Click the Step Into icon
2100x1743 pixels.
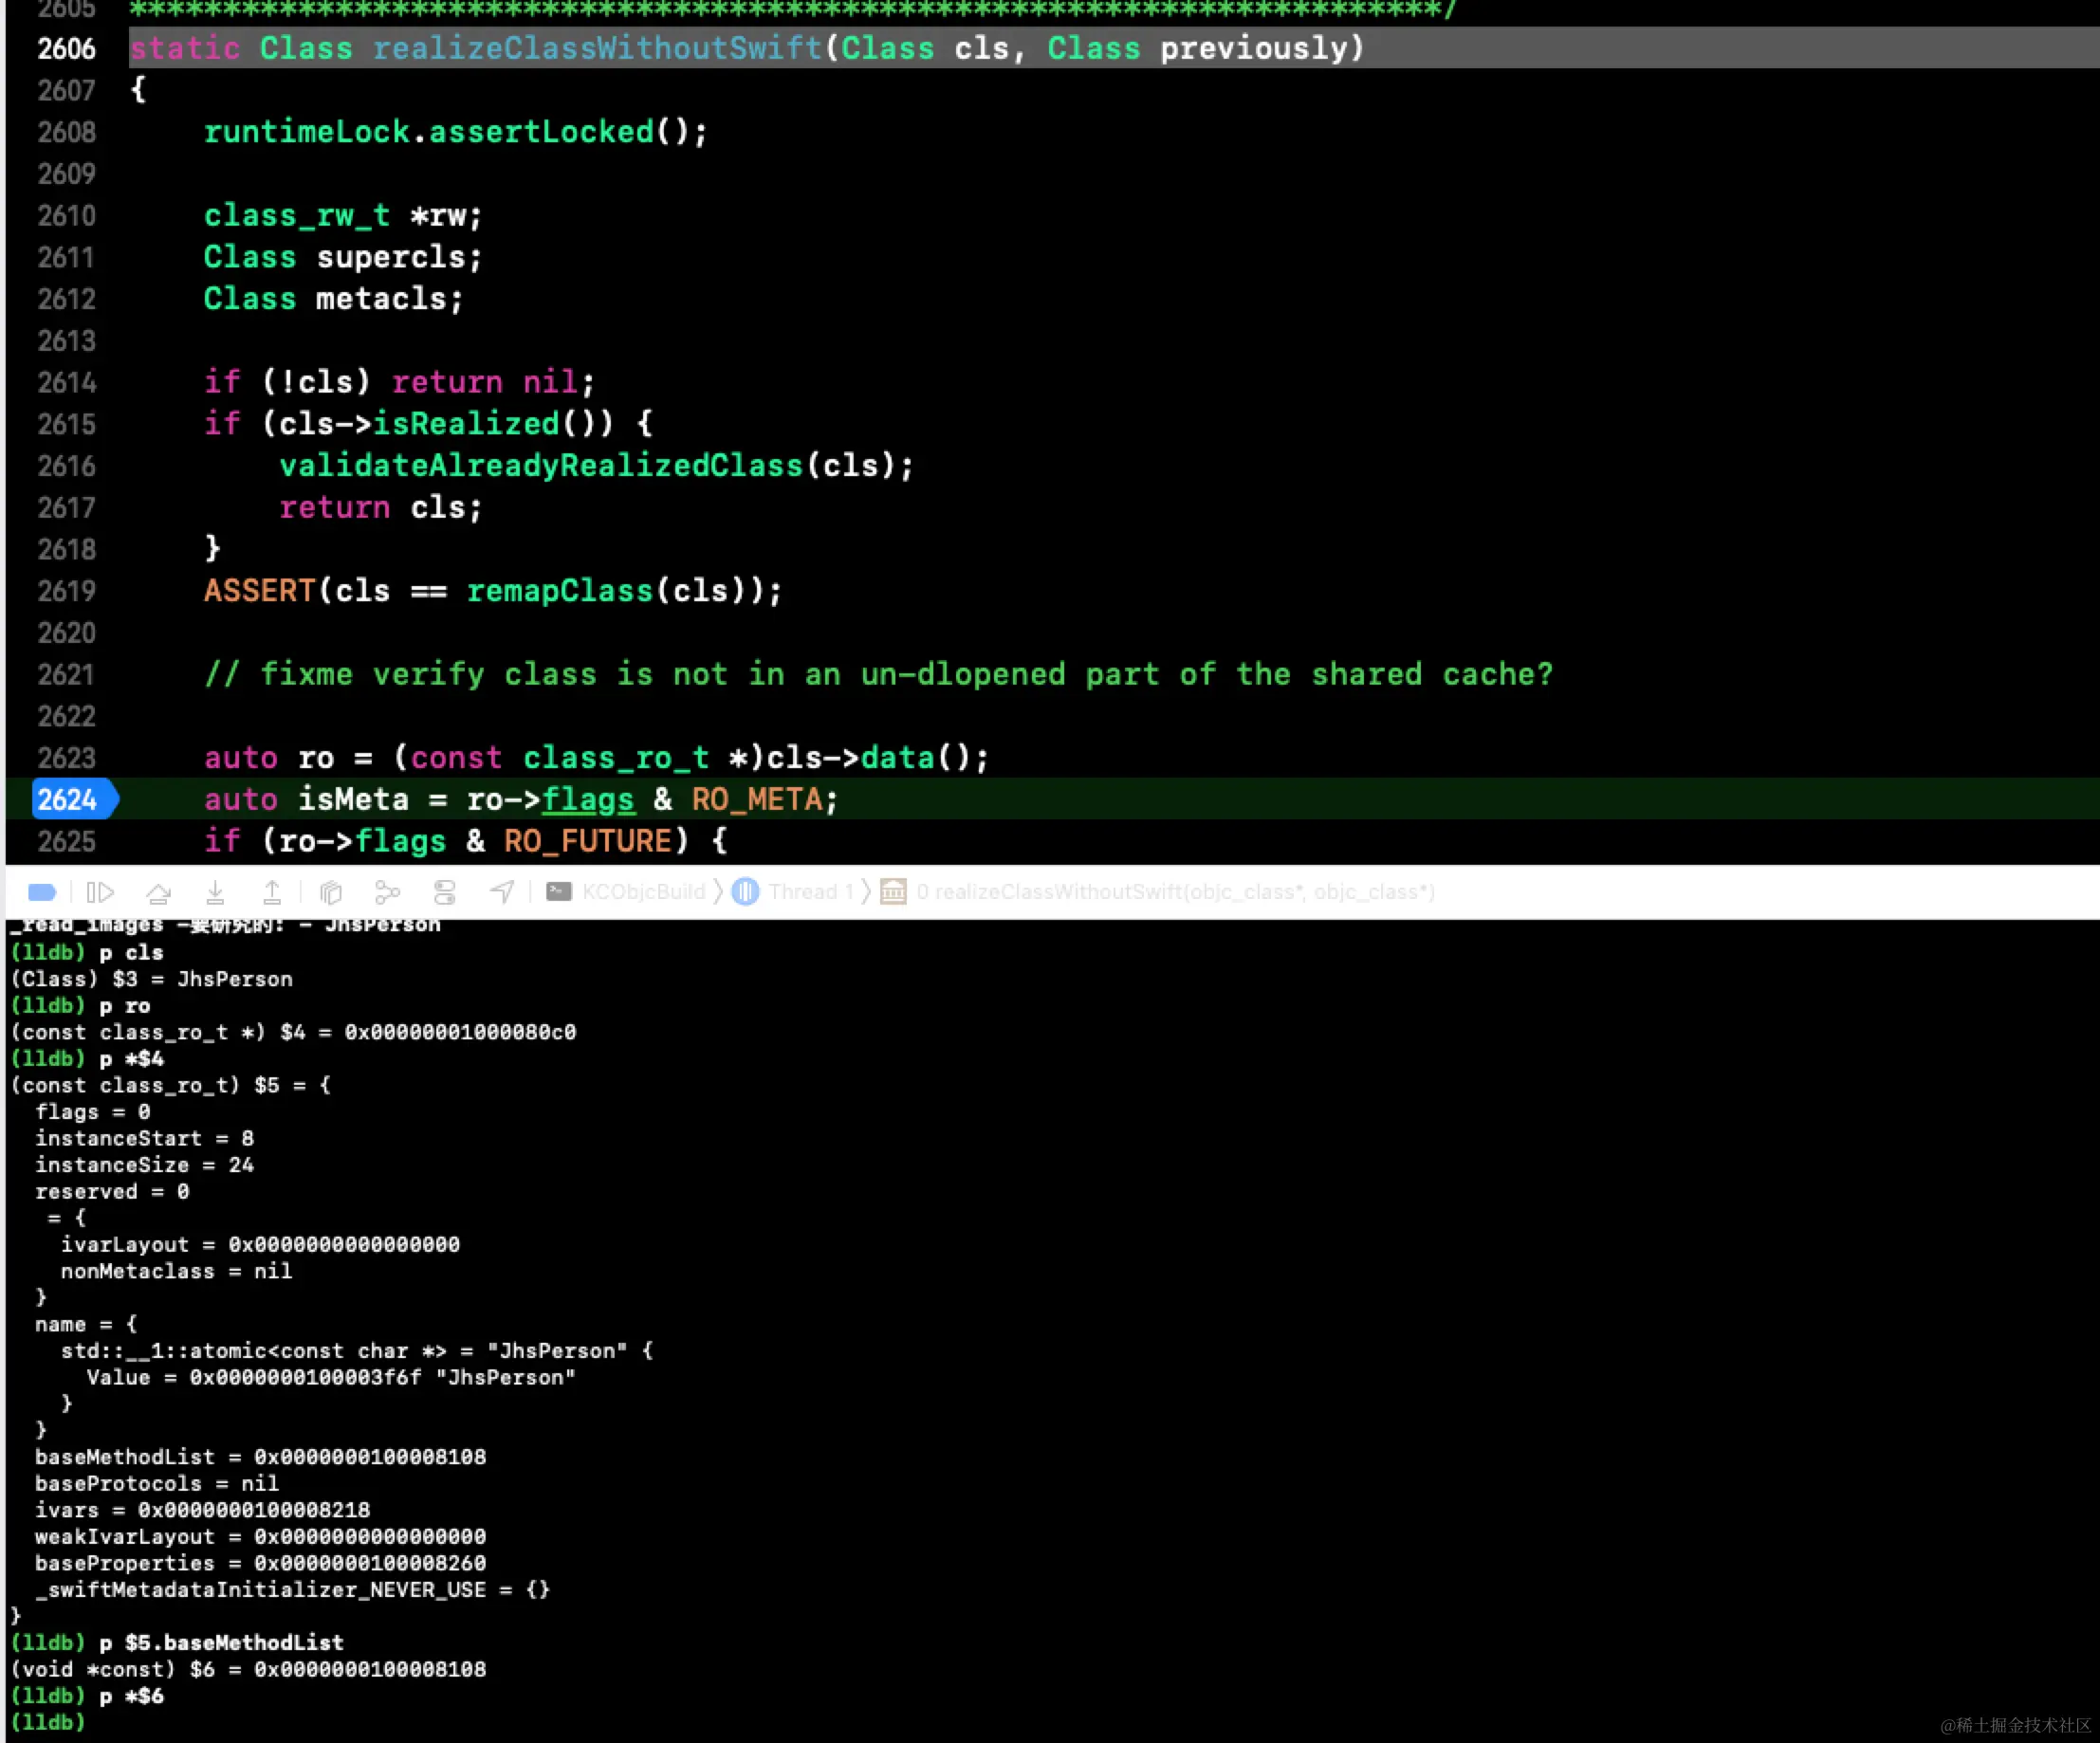215,892
